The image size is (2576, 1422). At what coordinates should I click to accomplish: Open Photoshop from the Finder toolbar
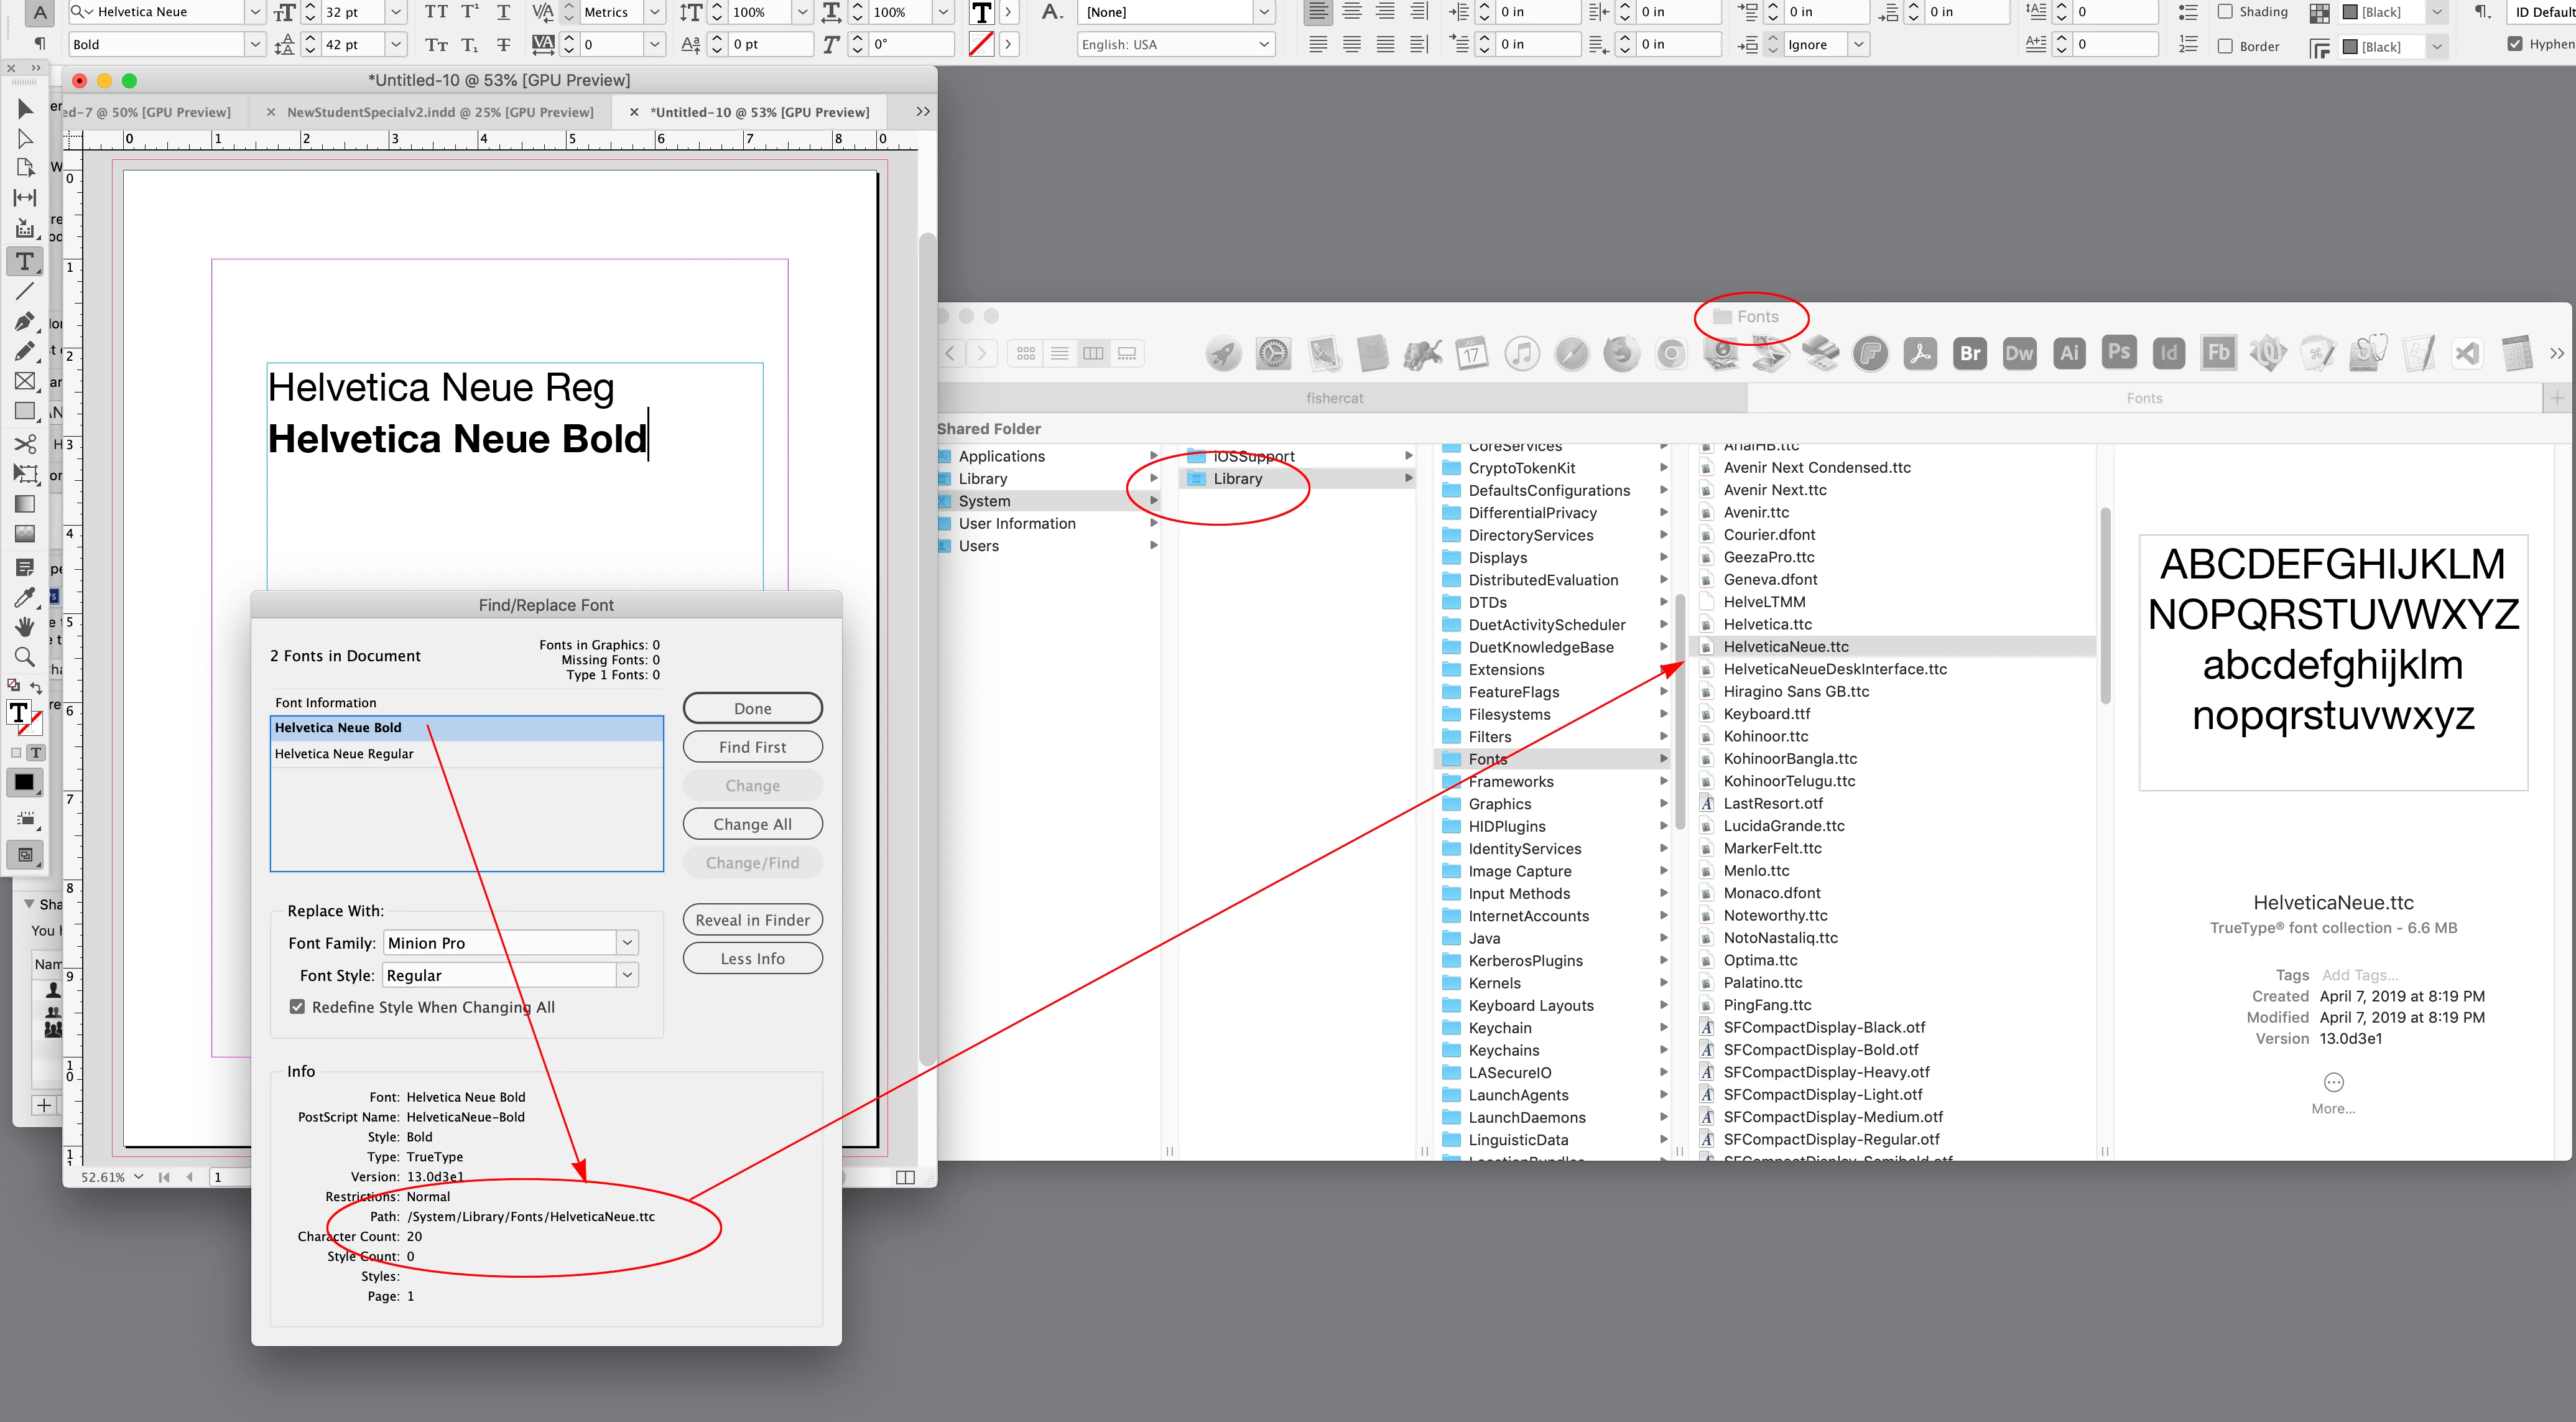pos(2118,352)
